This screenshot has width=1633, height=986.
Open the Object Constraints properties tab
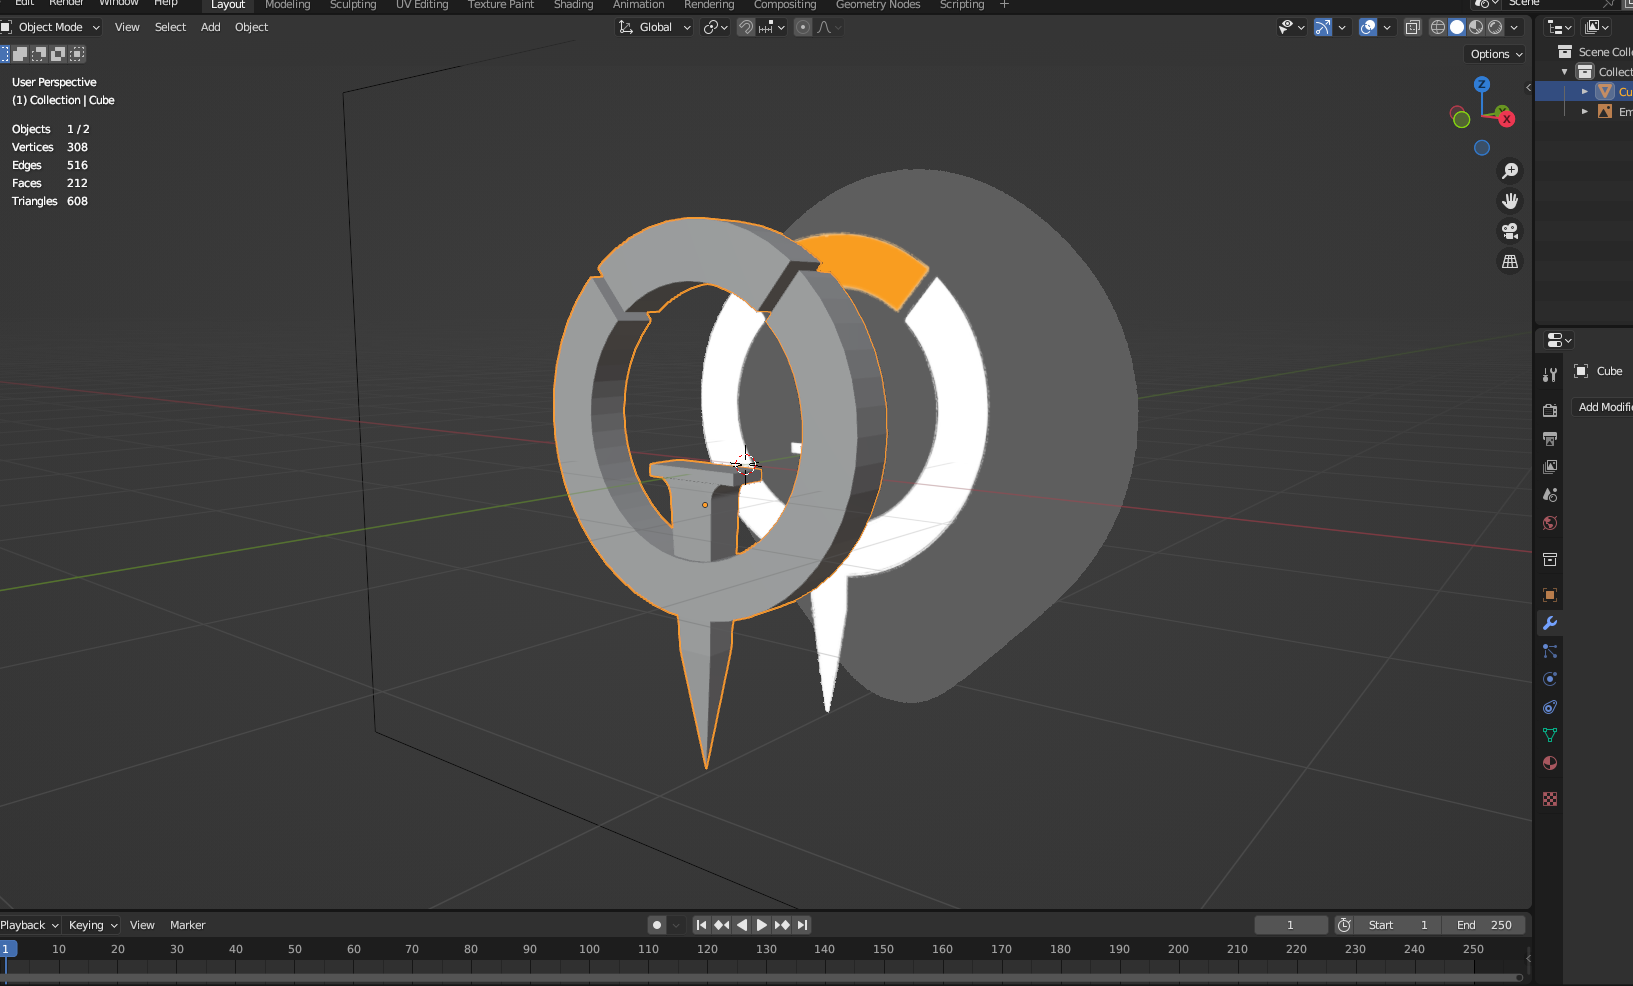click(x=1550, y=707)
